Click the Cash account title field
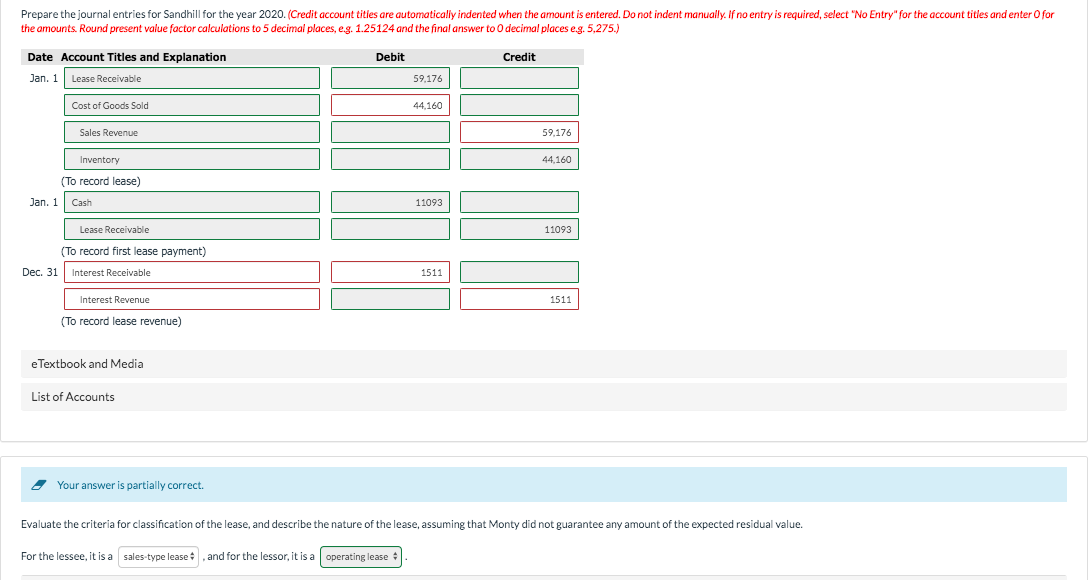 192,202
